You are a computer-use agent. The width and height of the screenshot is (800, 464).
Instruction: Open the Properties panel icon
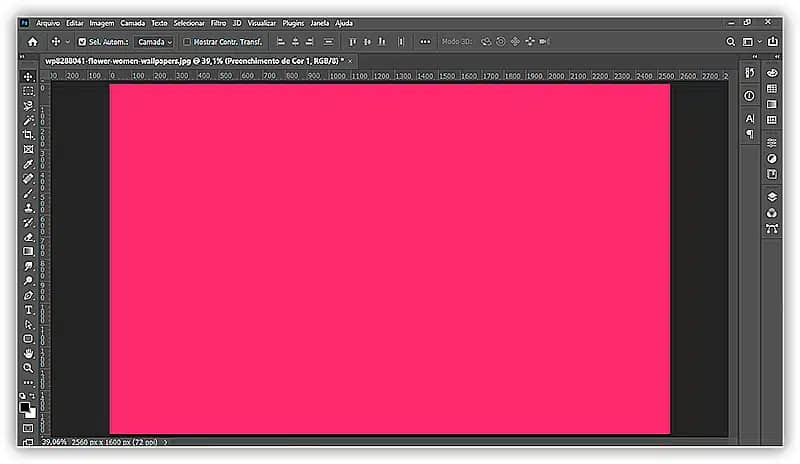tap(772, 143)
